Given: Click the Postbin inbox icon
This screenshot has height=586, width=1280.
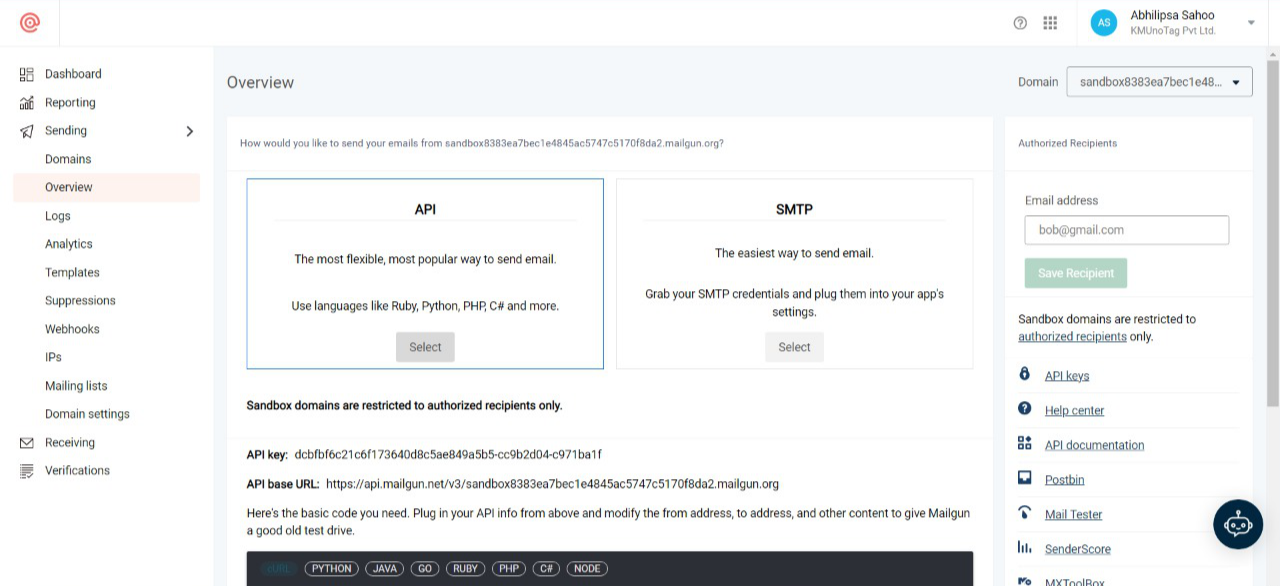Looking at the screenshot, I should click(1024, 478).
